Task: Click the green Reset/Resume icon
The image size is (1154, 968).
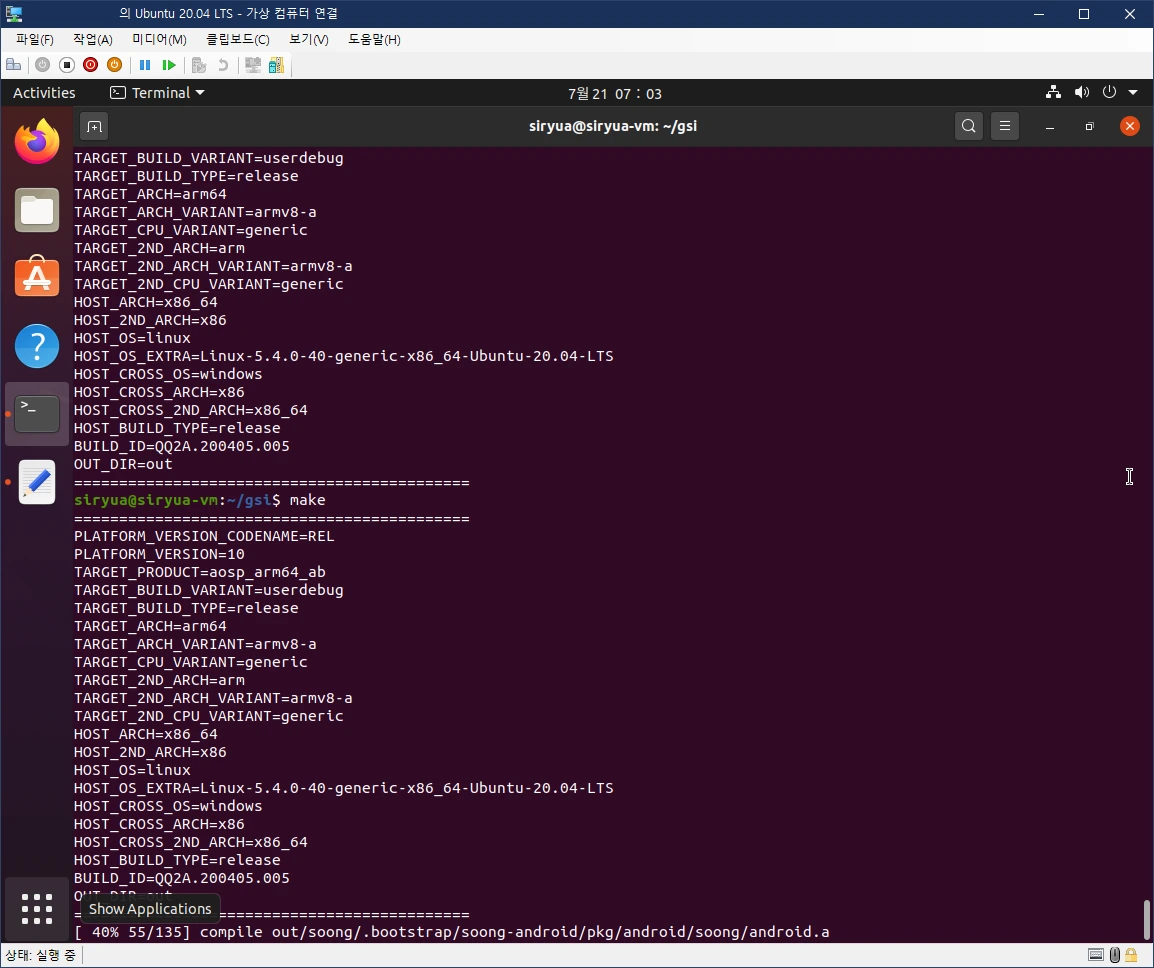Action: (169, 65)
